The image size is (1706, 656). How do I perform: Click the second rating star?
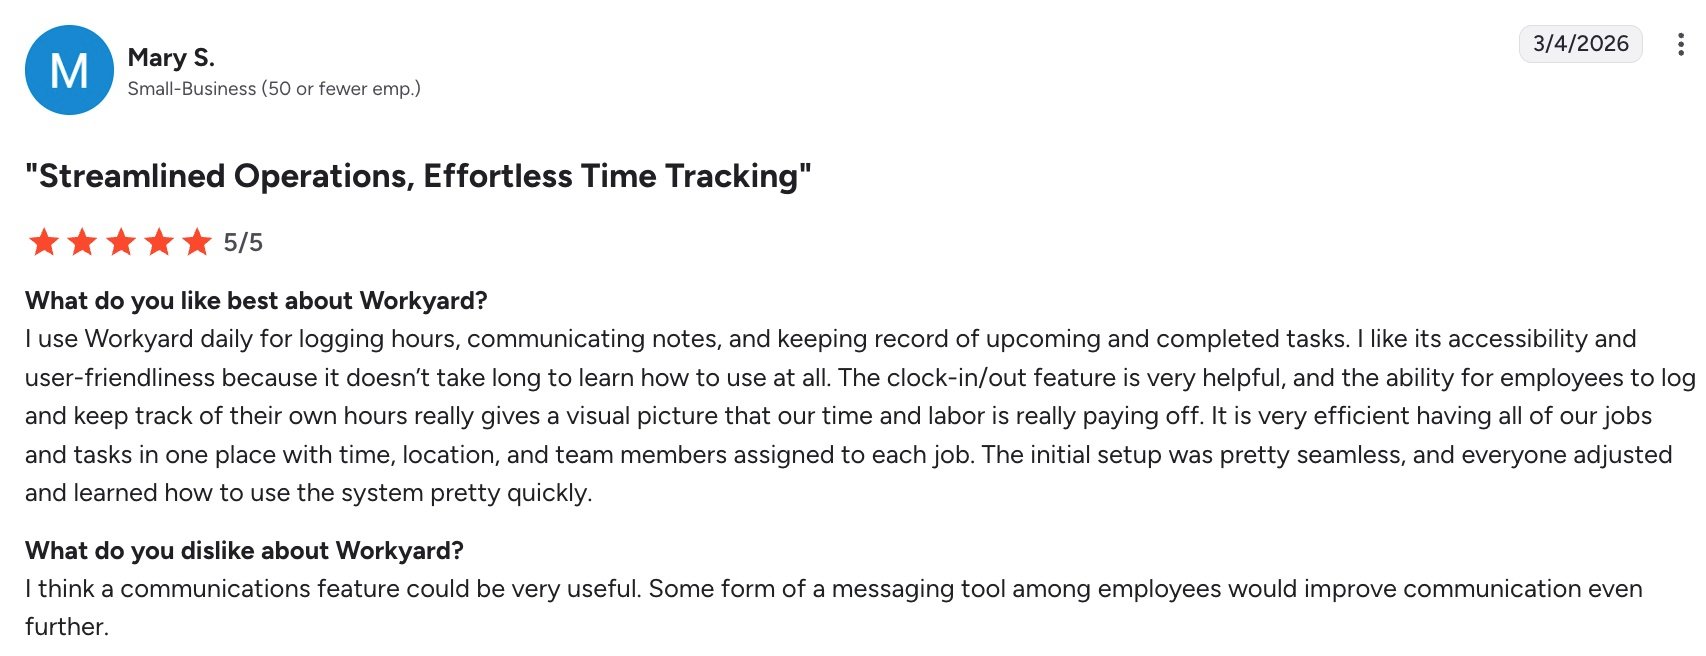point(82,242)
